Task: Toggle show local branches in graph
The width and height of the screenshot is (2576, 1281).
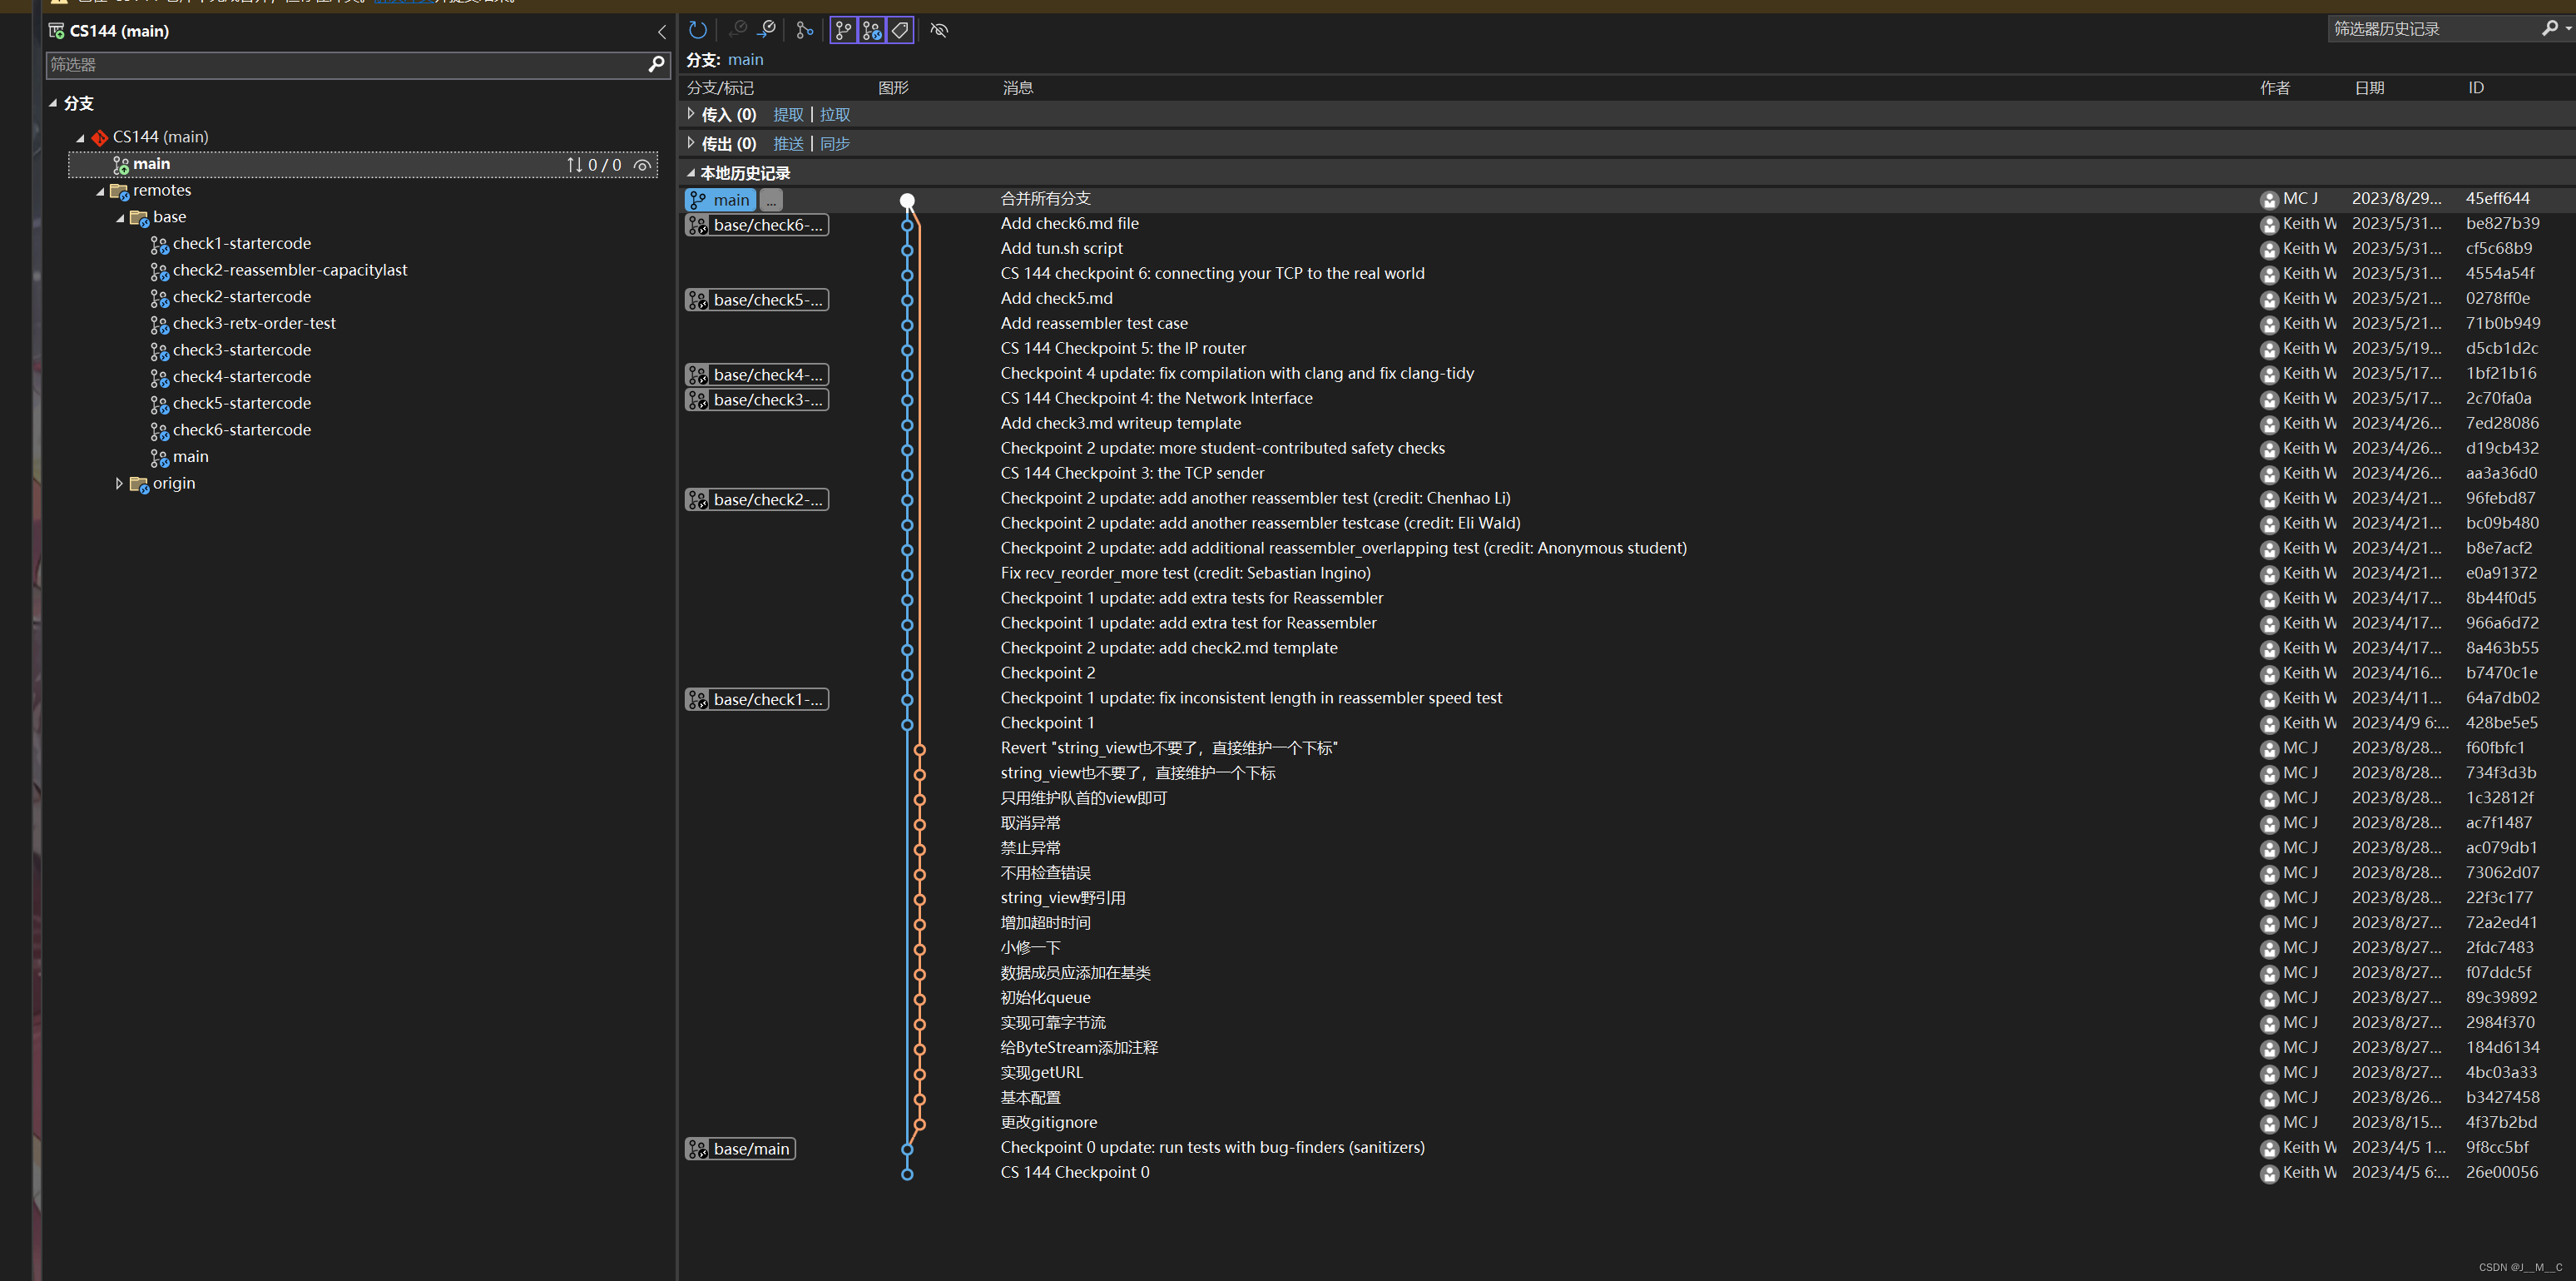Action: tap(843, 30)
